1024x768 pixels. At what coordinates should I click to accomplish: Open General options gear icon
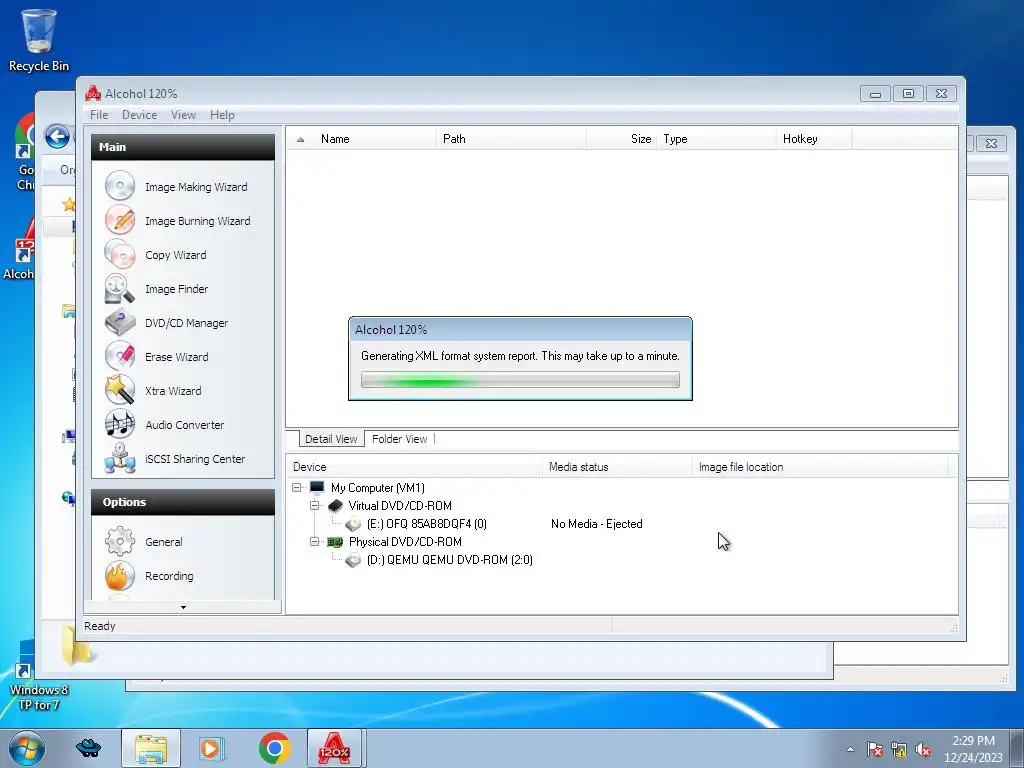[x=120, y=541]
